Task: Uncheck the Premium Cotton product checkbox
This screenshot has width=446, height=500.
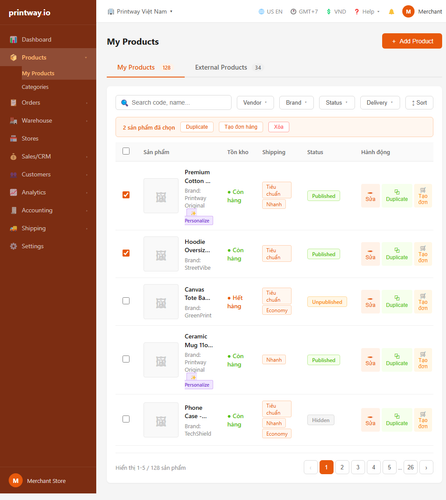Action: click(x=126, y=195)
